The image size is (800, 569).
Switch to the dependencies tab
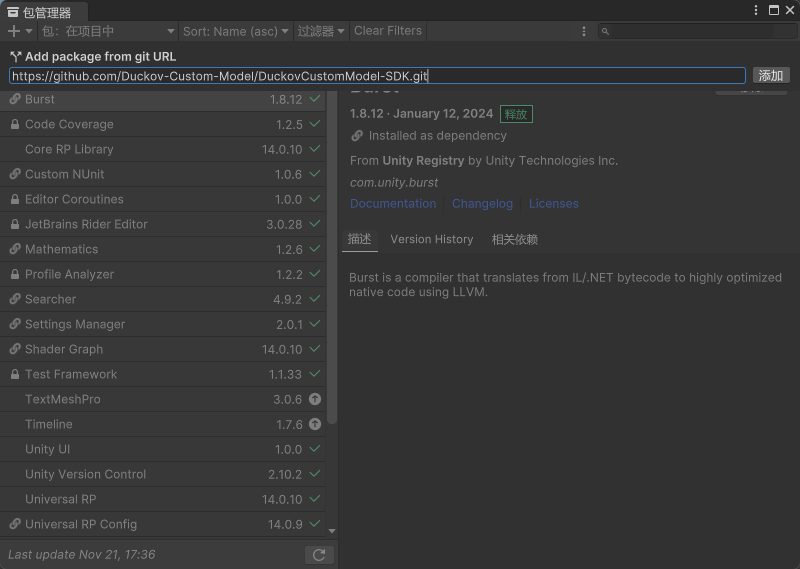point(514,239)
